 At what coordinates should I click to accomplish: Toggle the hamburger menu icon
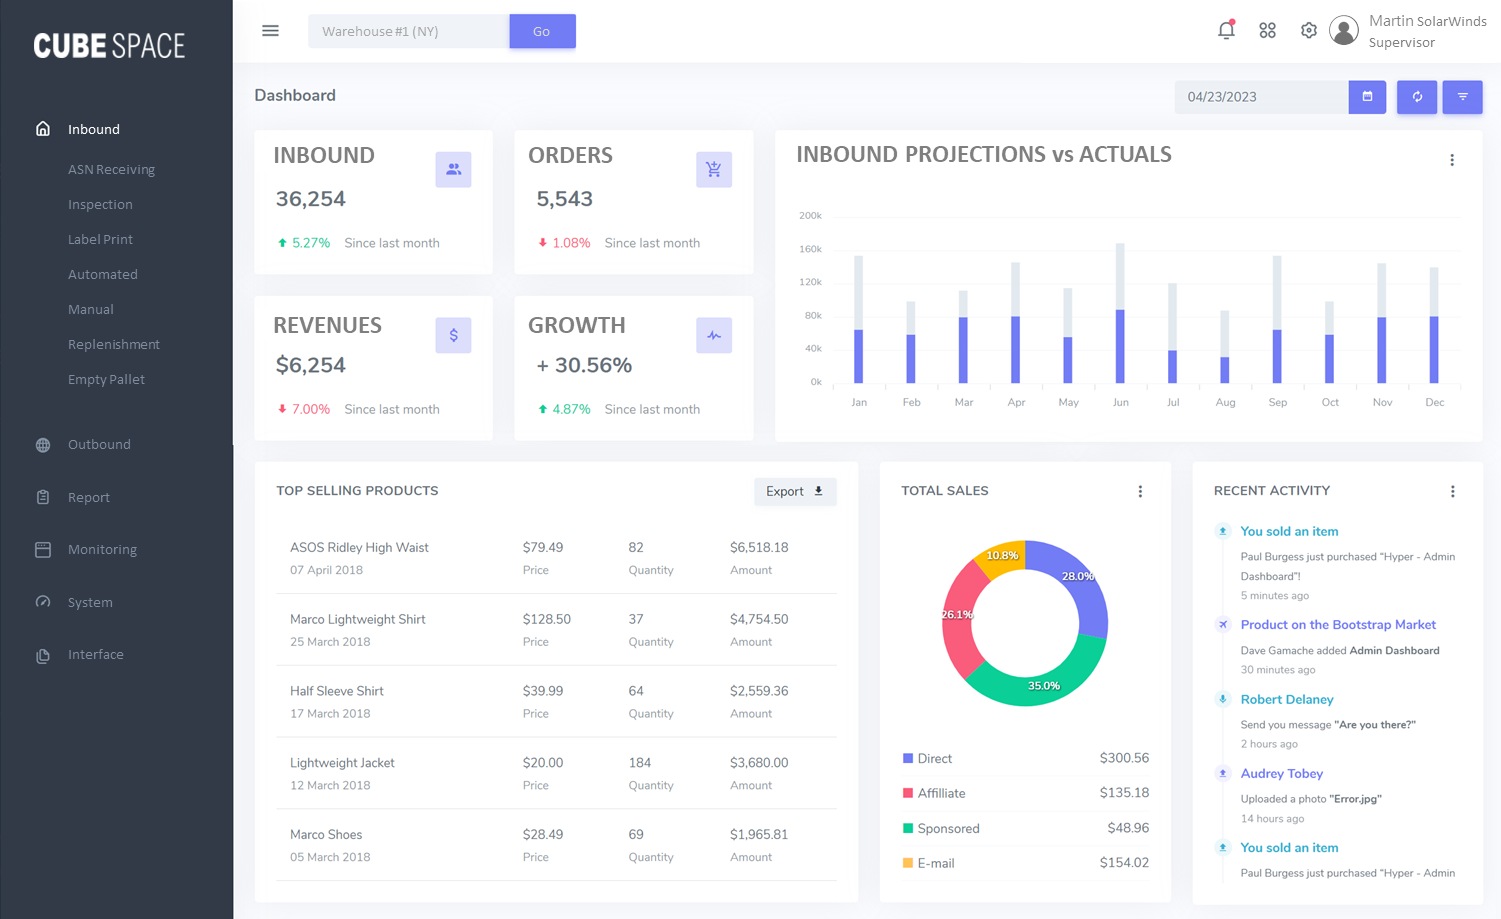pos(270,31)
